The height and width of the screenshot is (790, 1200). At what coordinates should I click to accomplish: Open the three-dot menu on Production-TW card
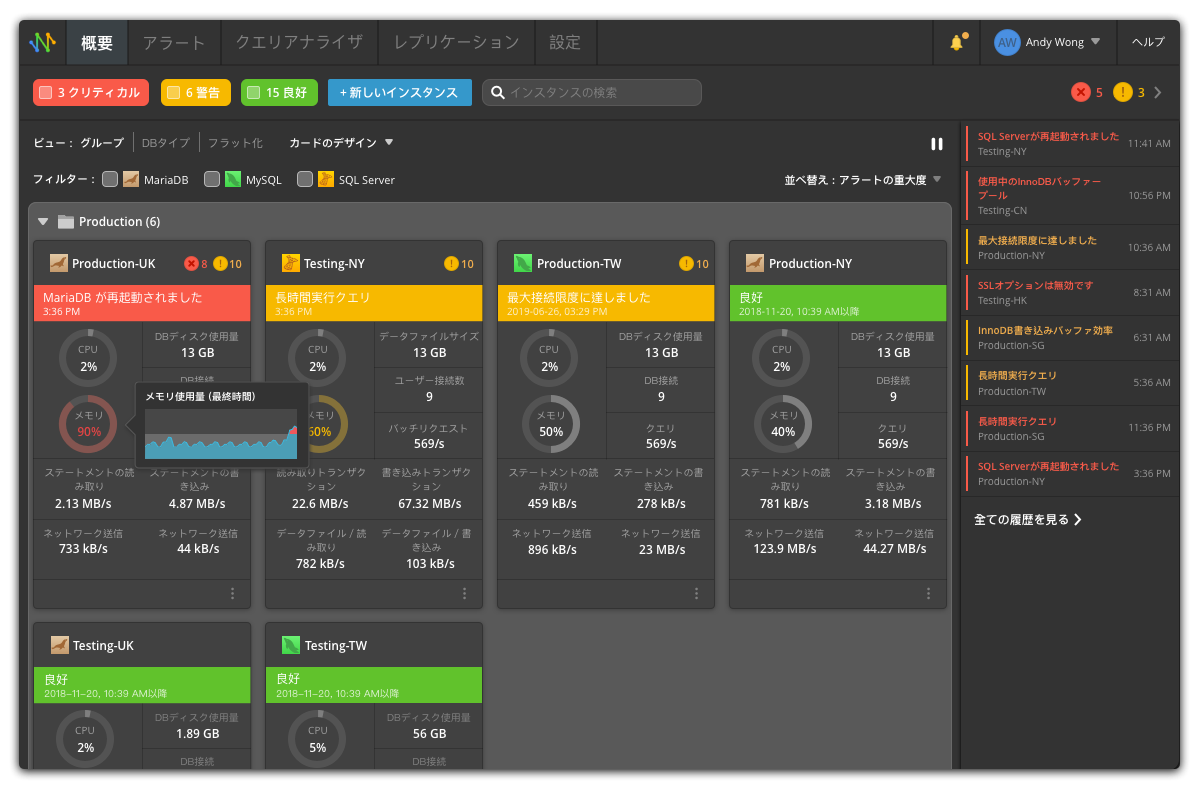click(x=697, y=594)
